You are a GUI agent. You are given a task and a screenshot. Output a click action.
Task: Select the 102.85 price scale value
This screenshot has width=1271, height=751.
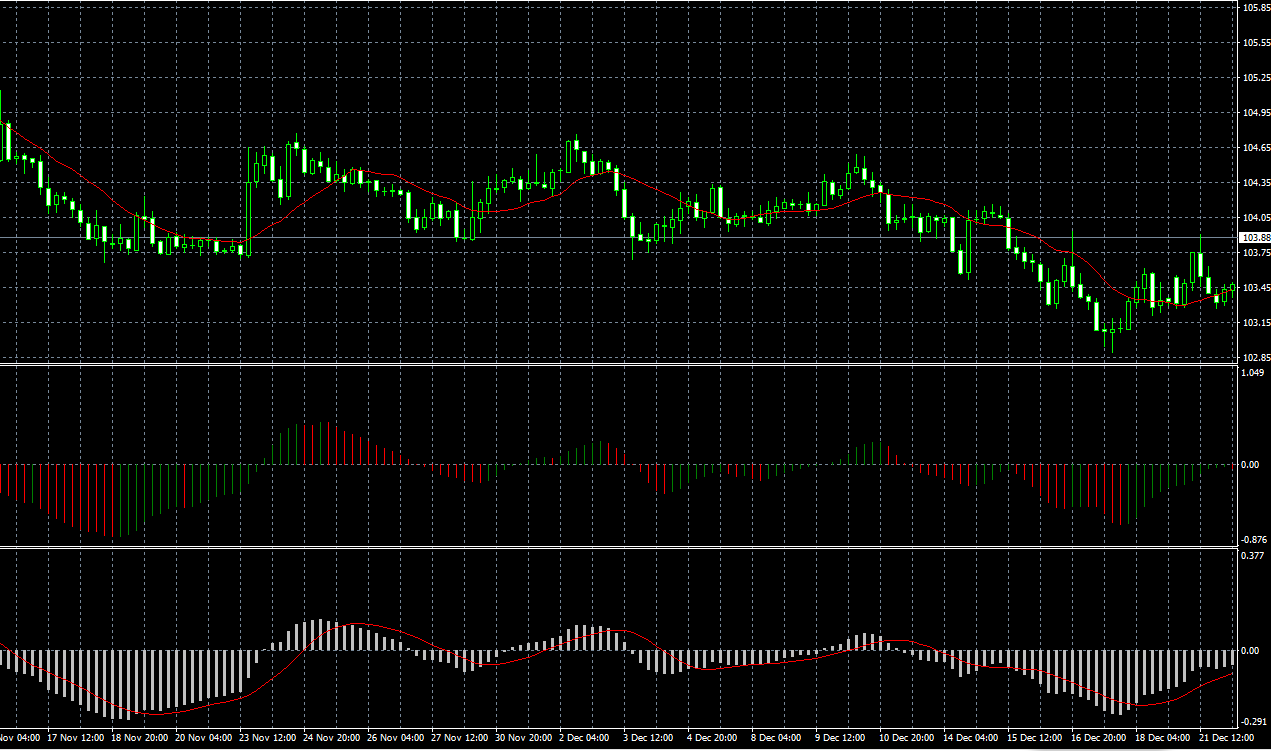[x=1256, y=357]
